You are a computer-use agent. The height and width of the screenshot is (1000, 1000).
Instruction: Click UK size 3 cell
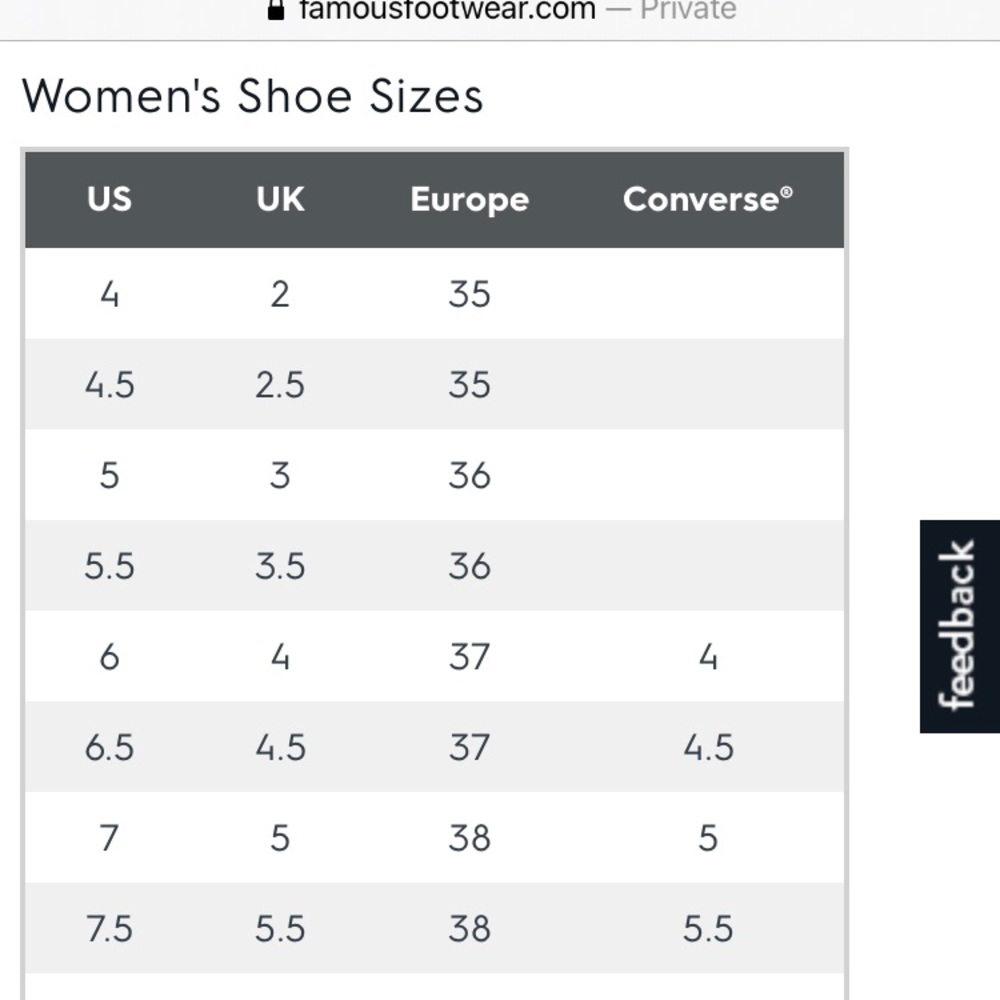(x=280, y=475)
